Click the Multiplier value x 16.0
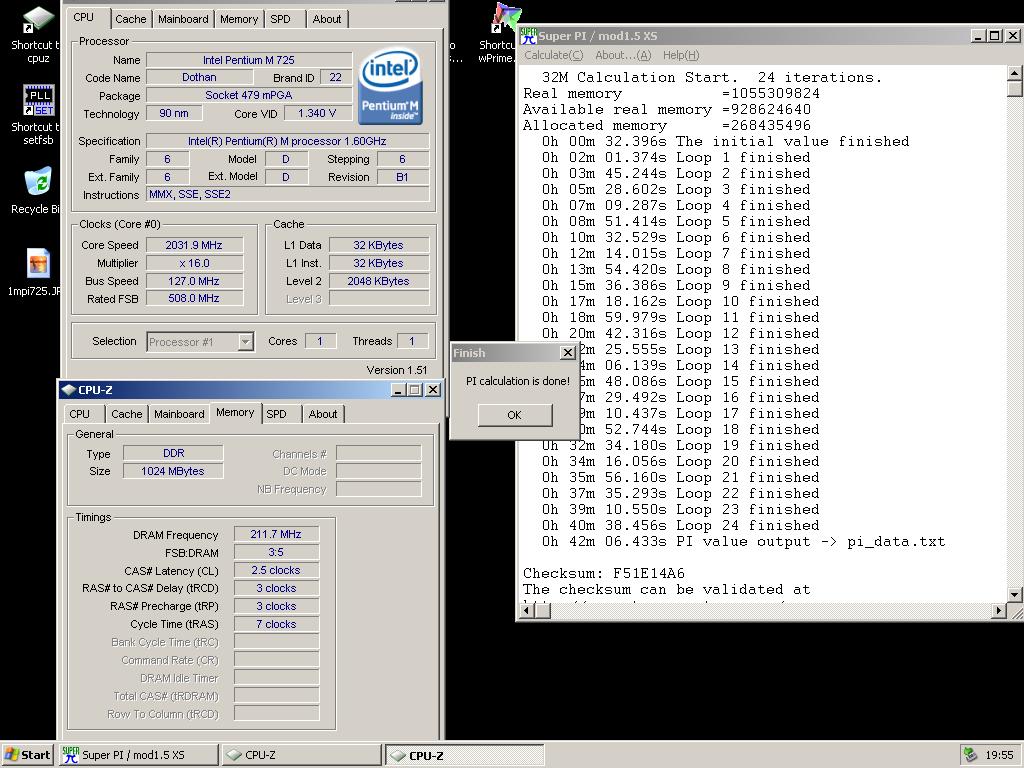 tap(194, 263)
